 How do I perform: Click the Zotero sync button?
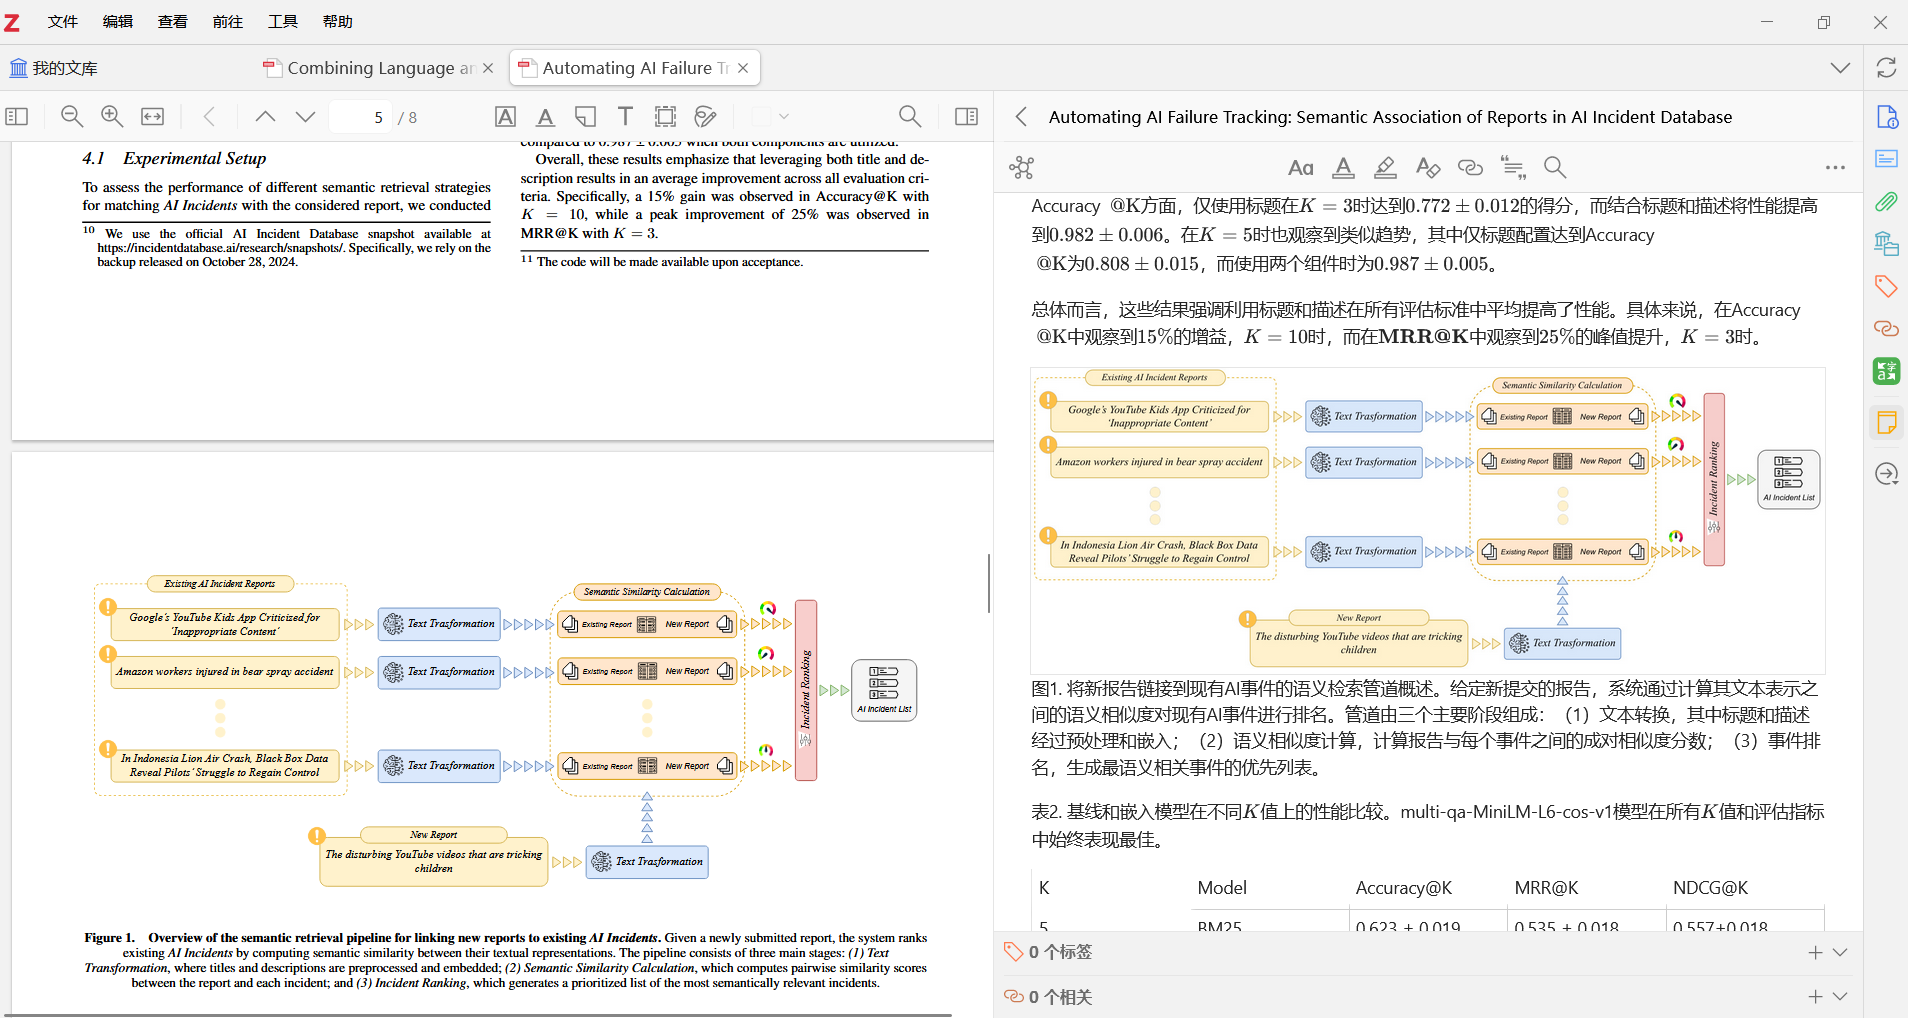click(x=1886, y=68)
